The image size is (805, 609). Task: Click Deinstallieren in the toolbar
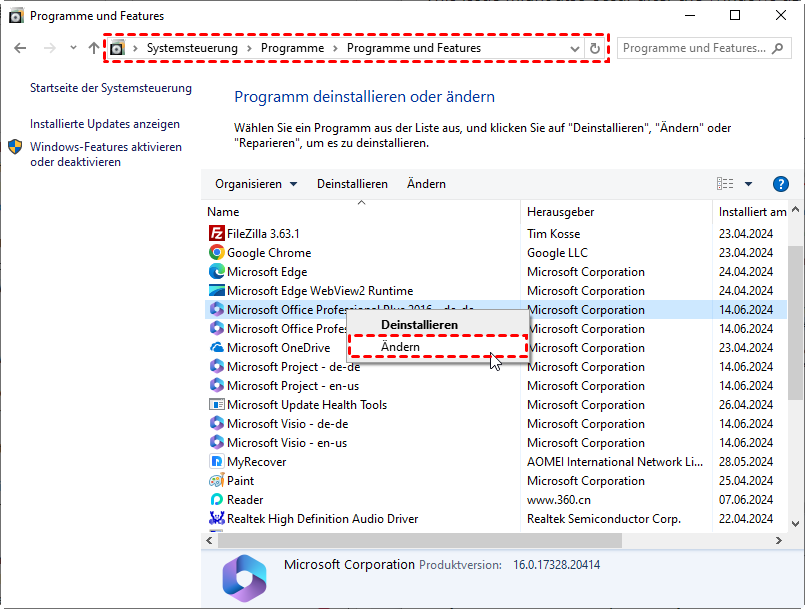352,184
